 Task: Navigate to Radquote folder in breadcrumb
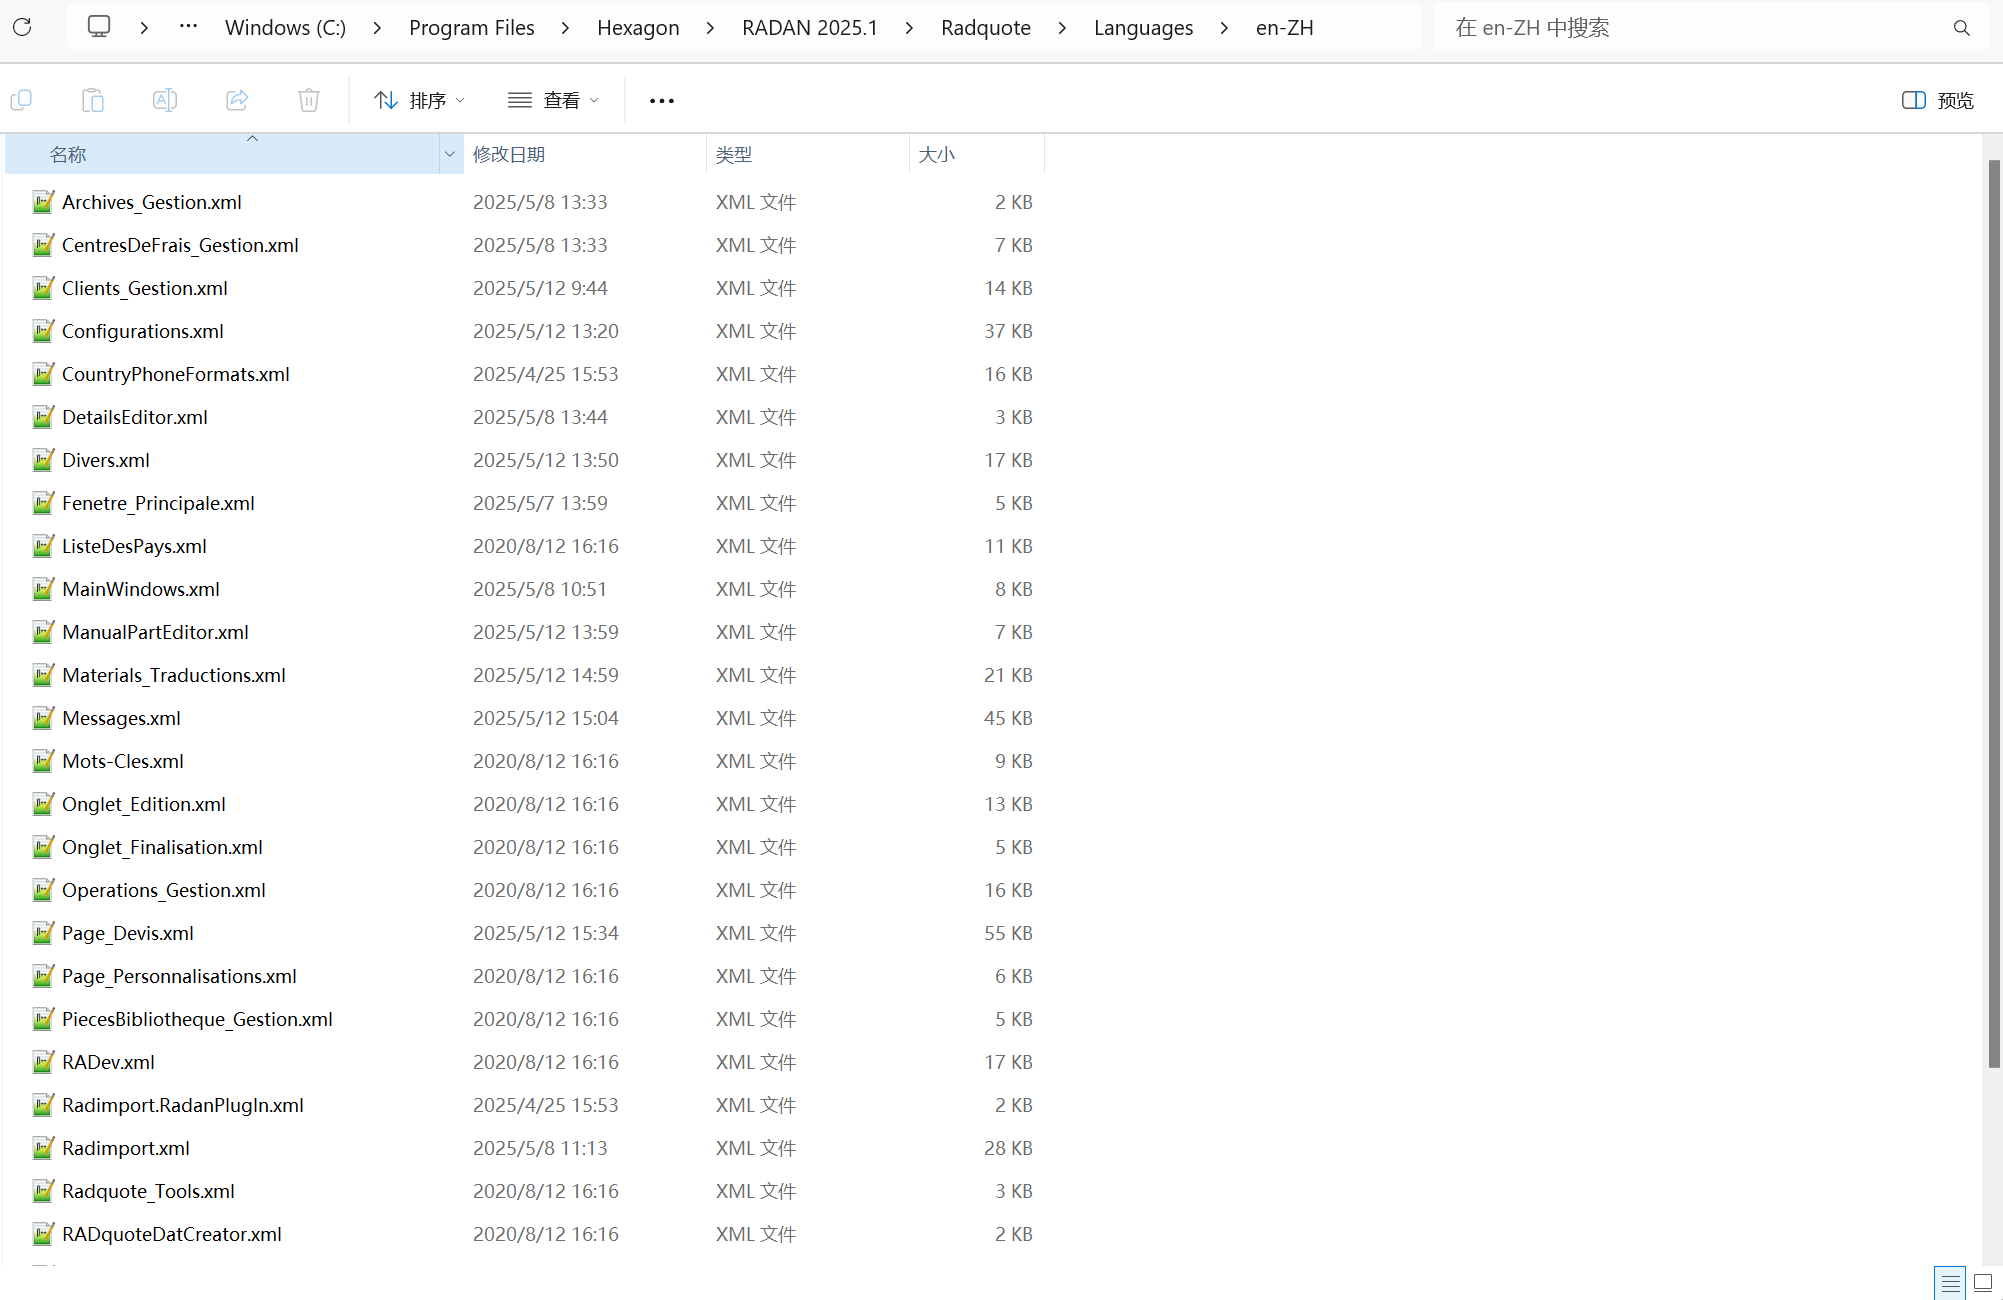985,28
